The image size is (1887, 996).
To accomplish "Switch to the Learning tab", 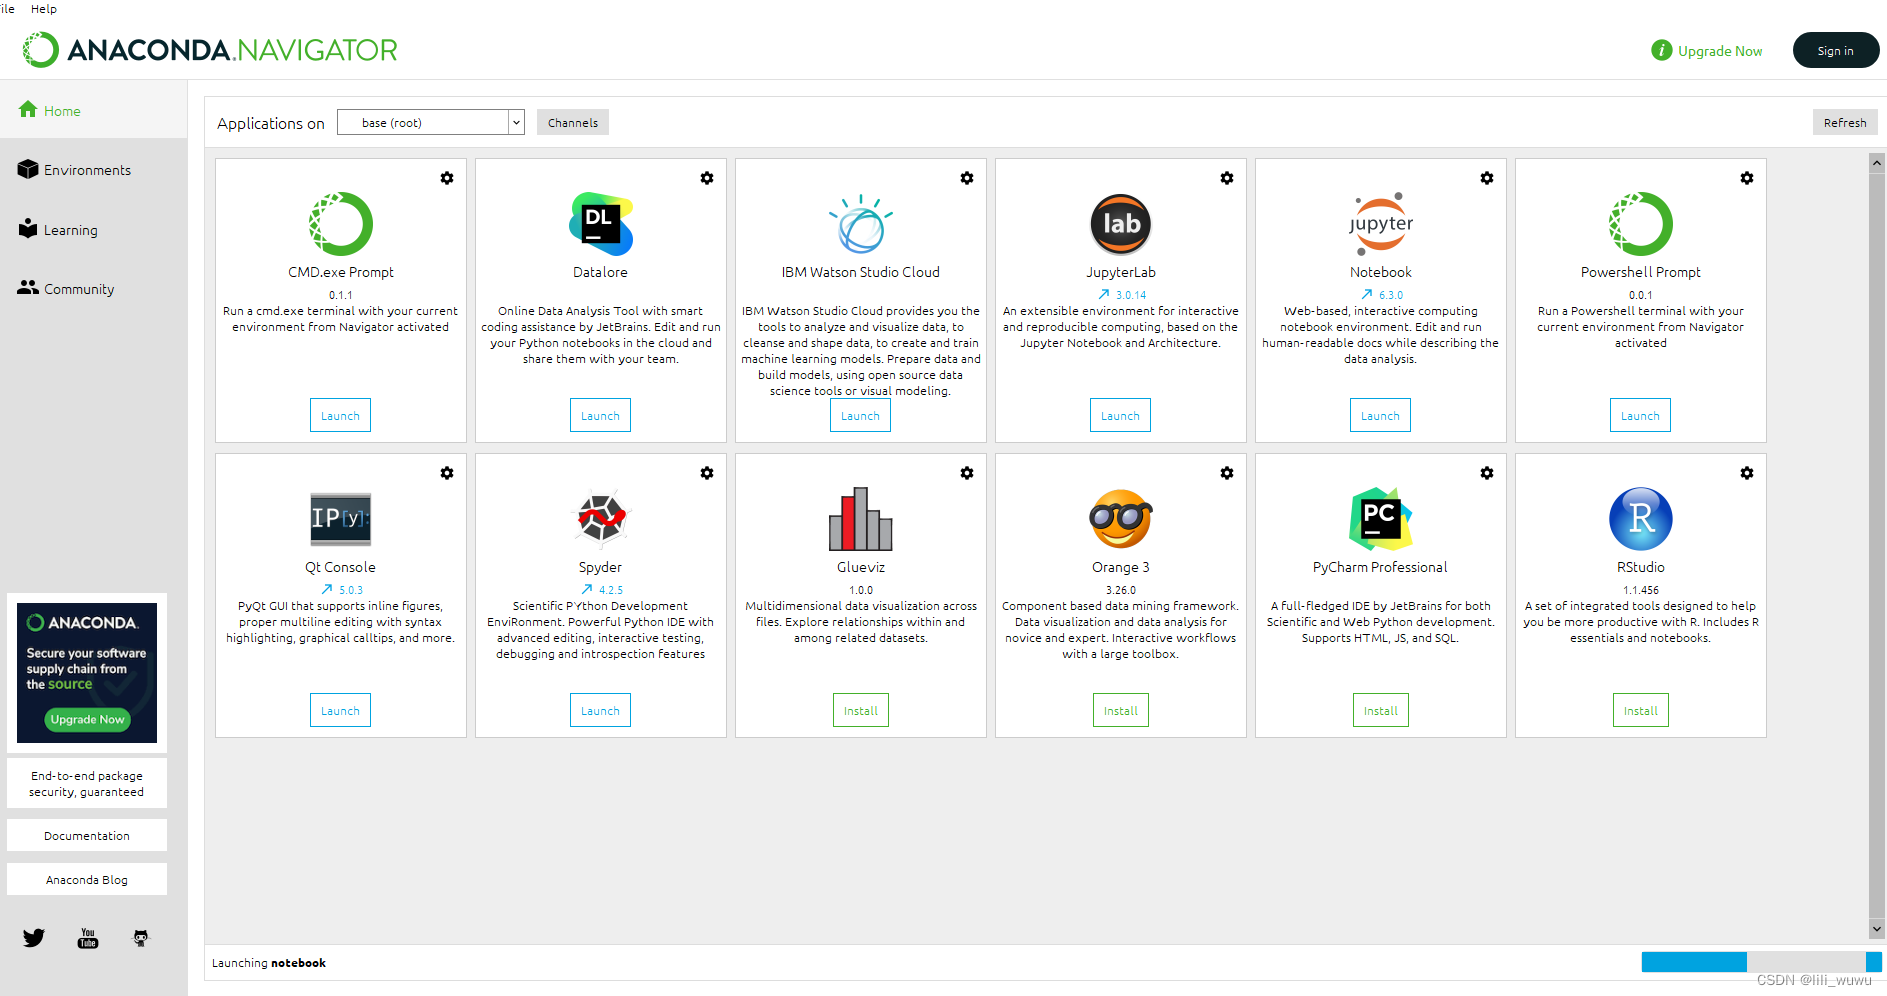I will point(93,230).
